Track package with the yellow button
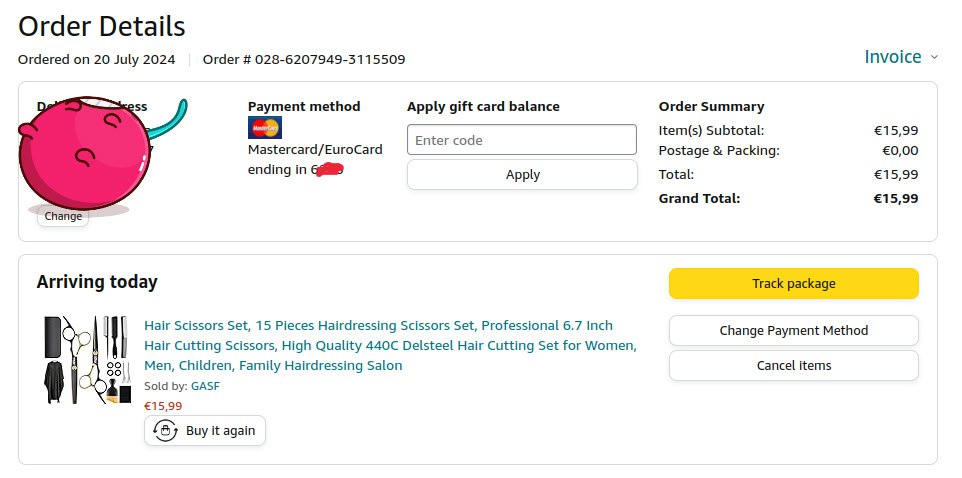The image size is (962, 478). pos(793,283)
